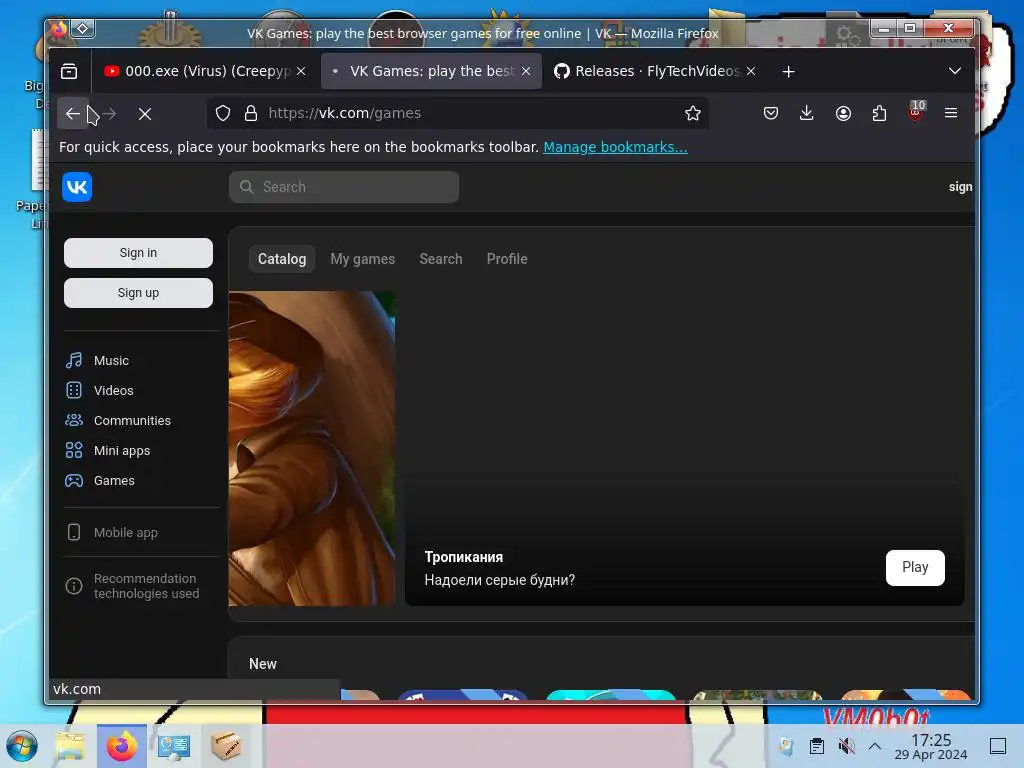Click the clipboard tray icon
This screenshot has width=1024, height=768.
click(817, 746)
